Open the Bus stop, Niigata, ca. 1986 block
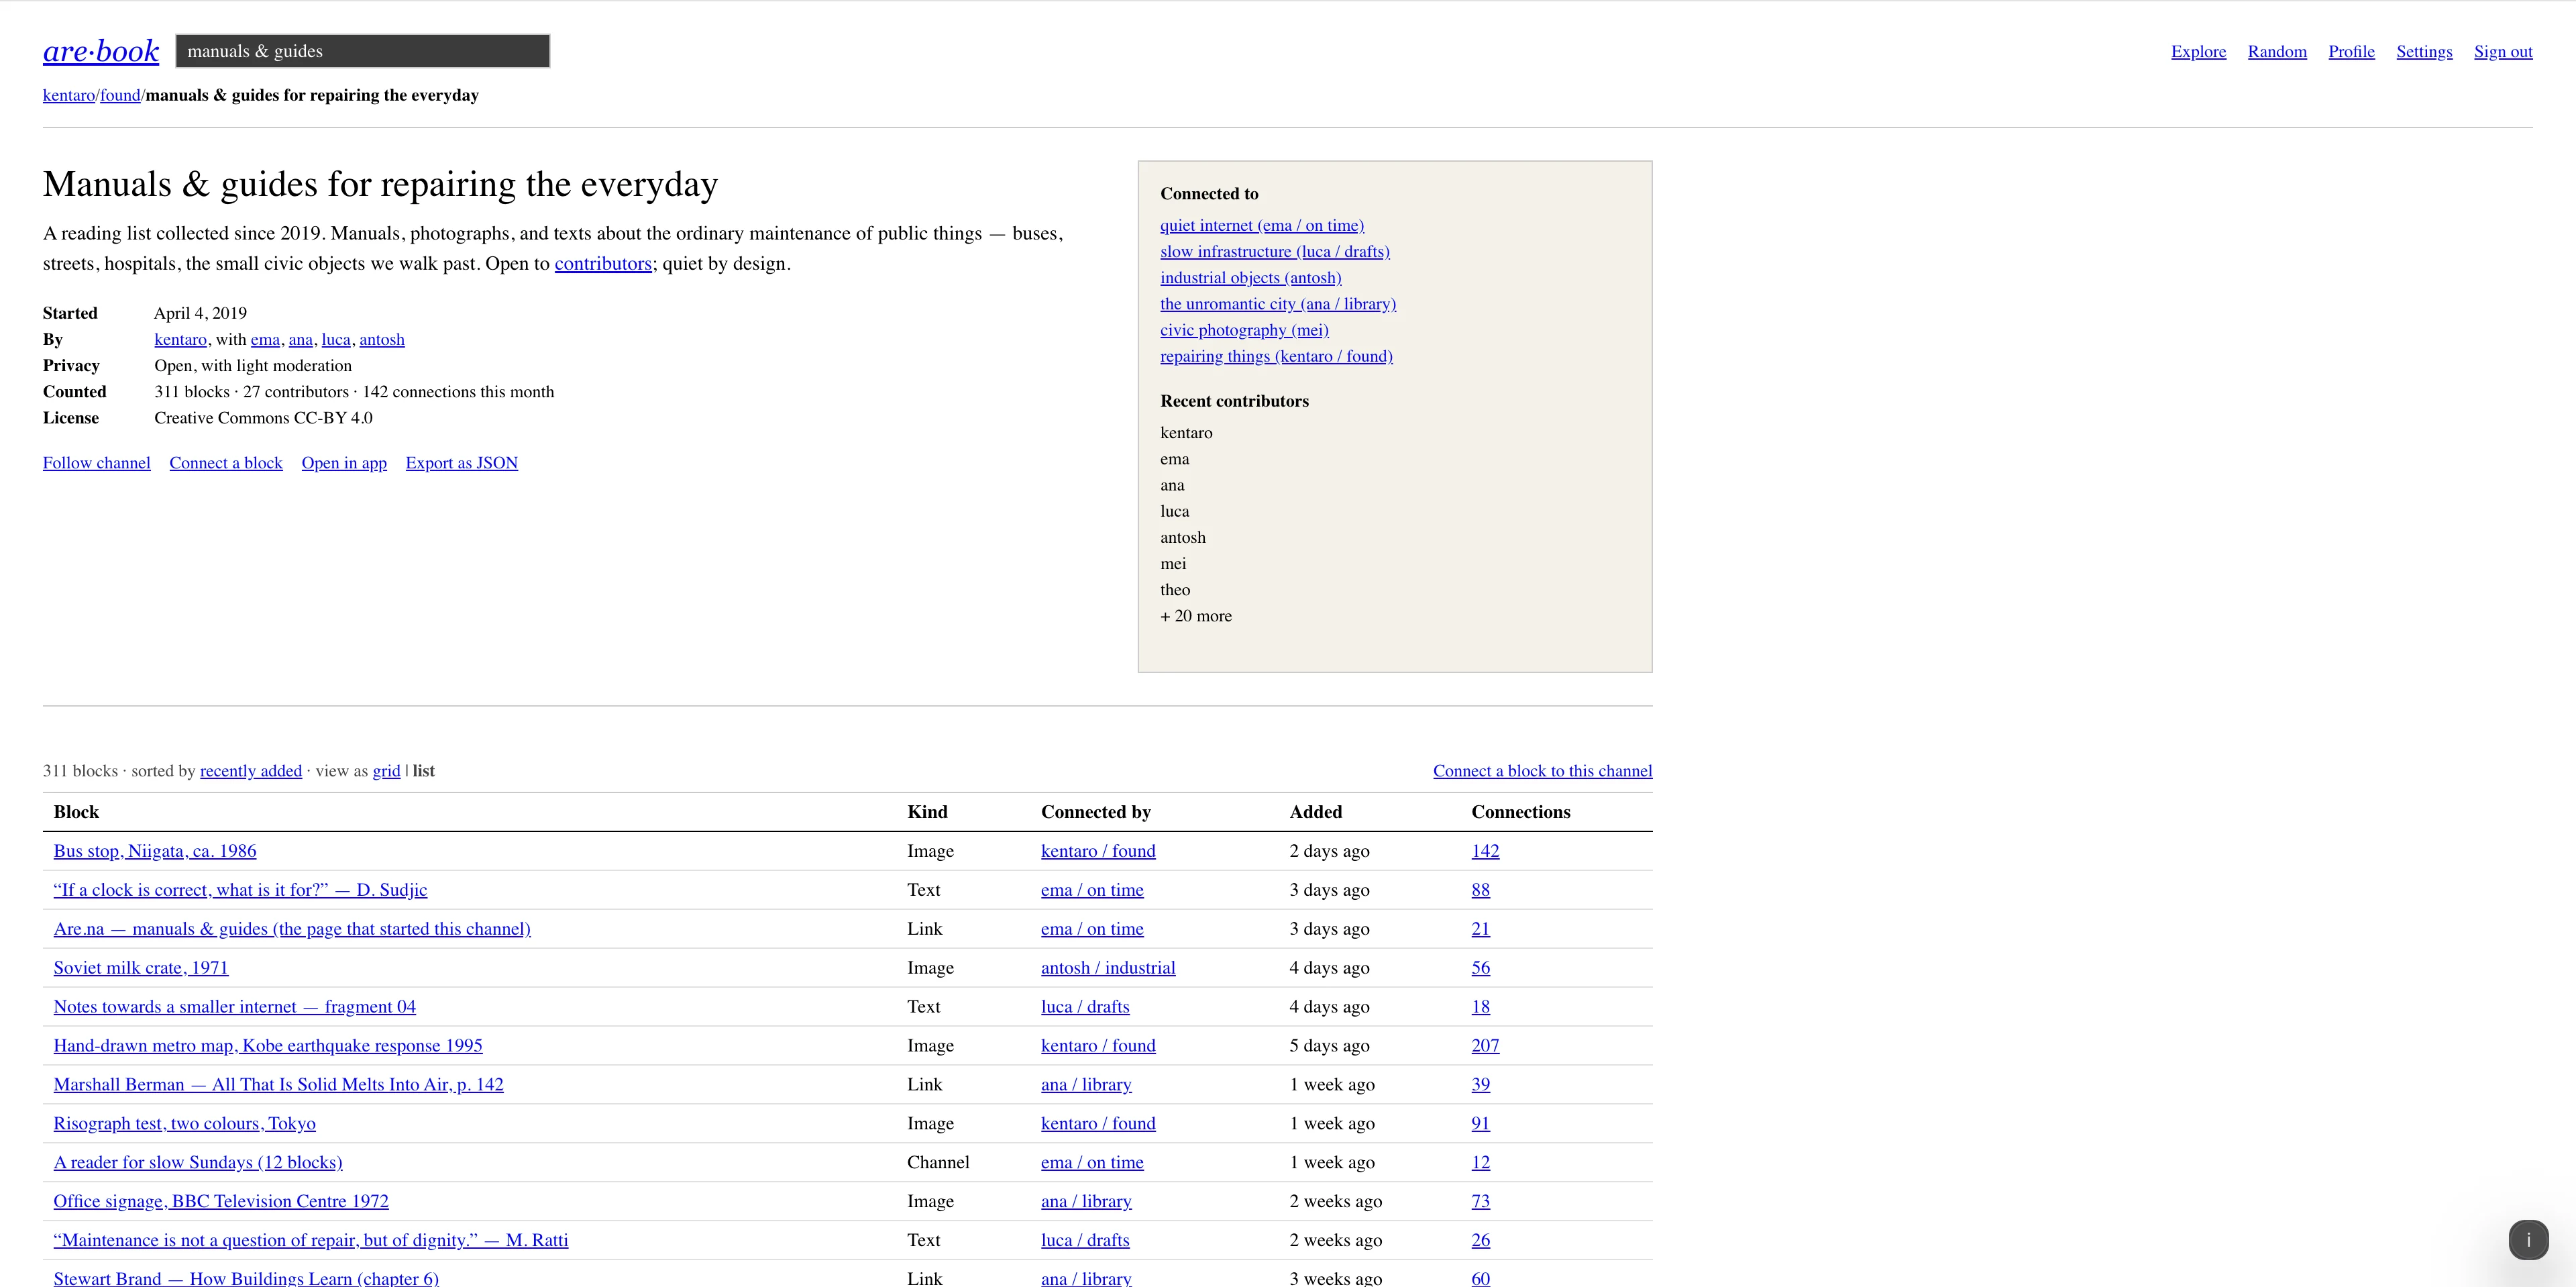This screenshot has width=2576, height=1287. [155, 851]
